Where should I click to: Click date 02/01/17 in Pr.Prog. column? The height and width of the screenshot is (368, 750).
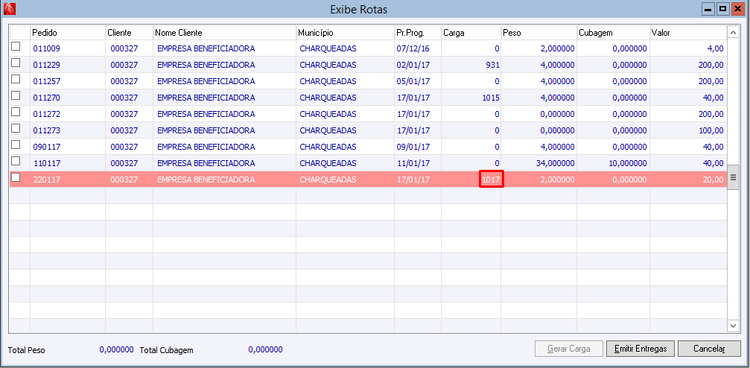[413, 65]
